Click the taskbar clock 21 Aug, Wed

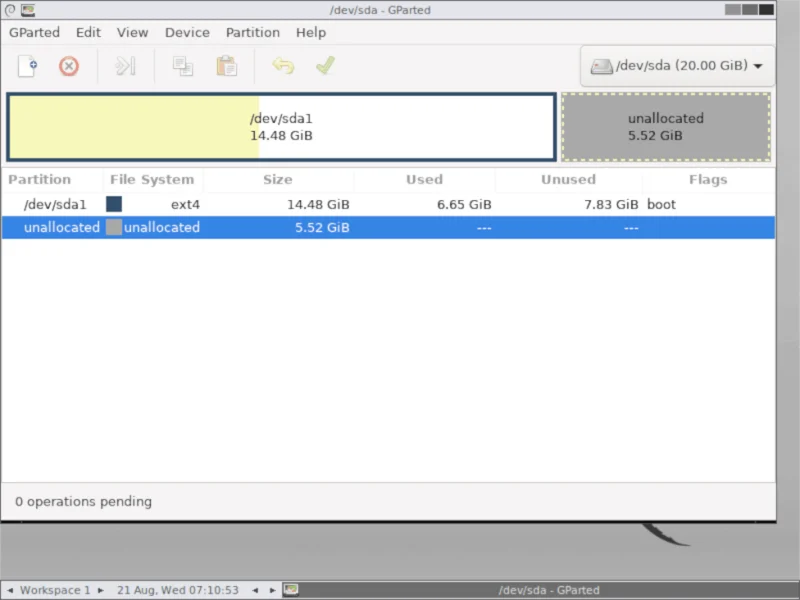(178, 590)
